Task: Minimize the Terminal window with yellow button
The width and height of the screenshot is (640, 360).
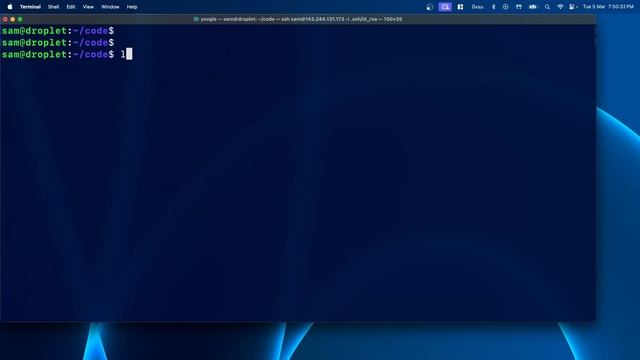Action: 13,19
